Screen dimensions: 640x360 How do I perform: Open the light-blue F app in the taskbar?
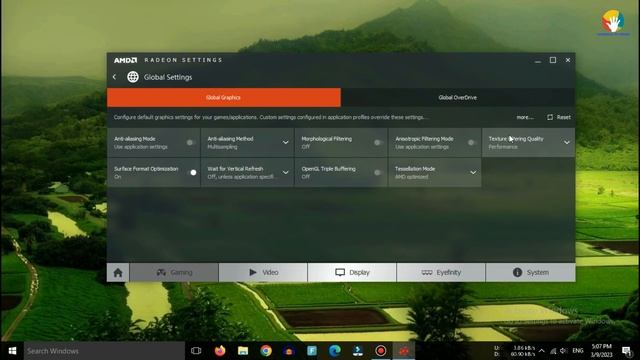pos(312,351)
